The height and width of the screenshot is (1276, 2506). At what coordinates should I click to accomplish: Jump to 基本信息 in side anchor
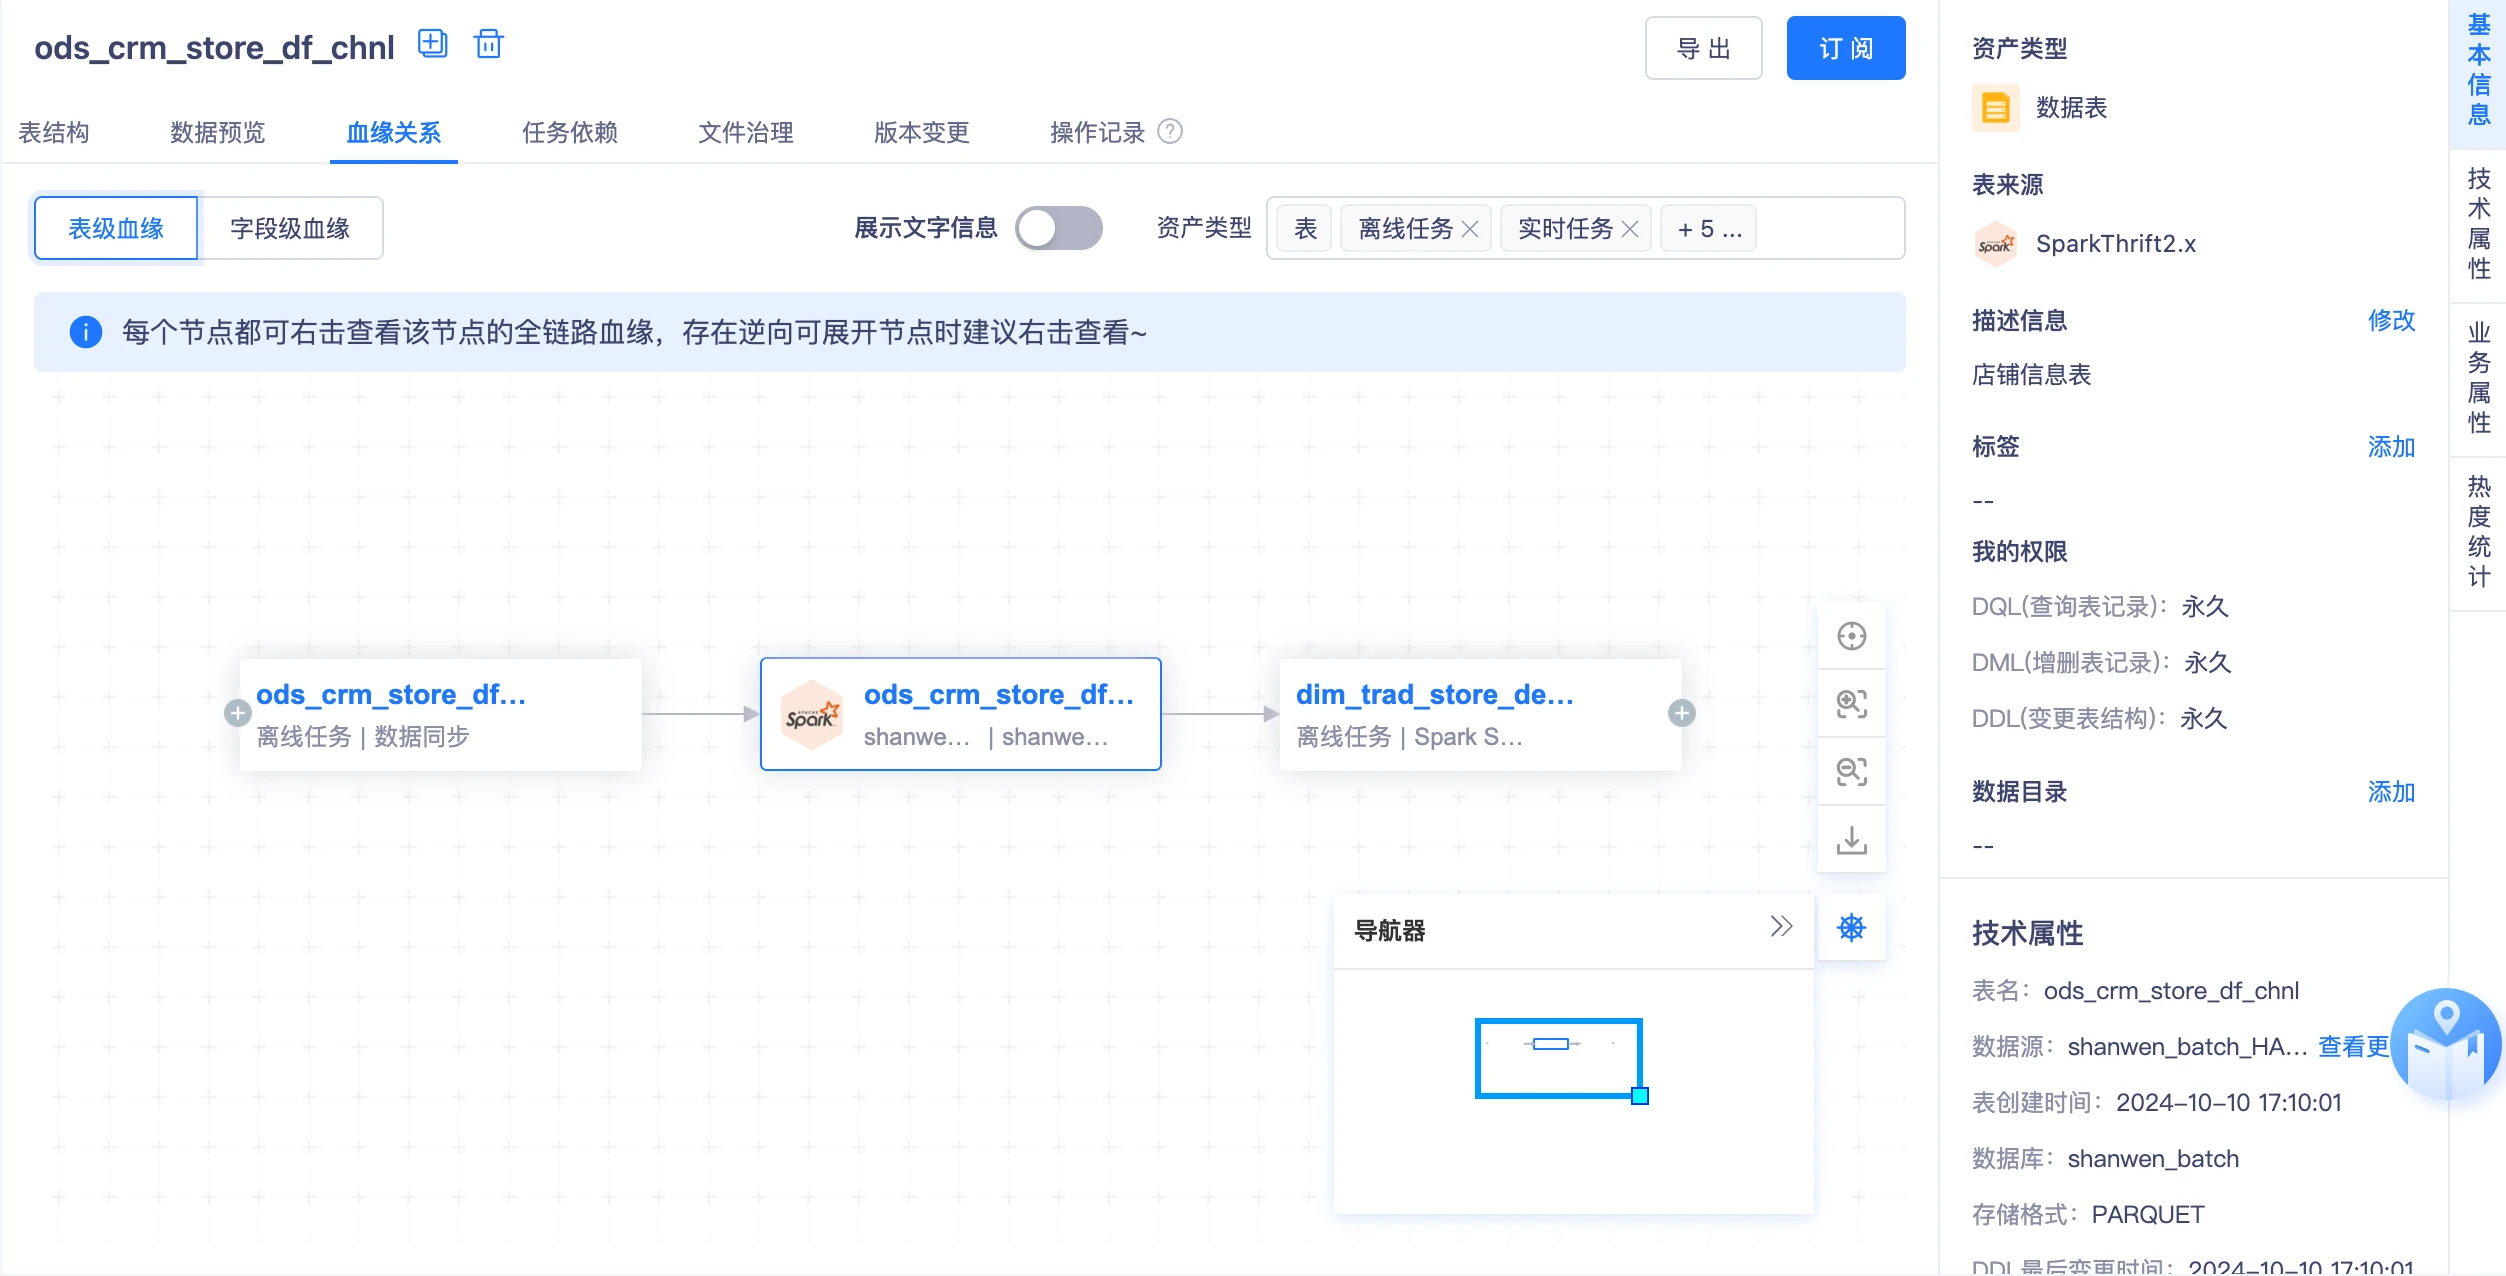(x=2478, y=68)
